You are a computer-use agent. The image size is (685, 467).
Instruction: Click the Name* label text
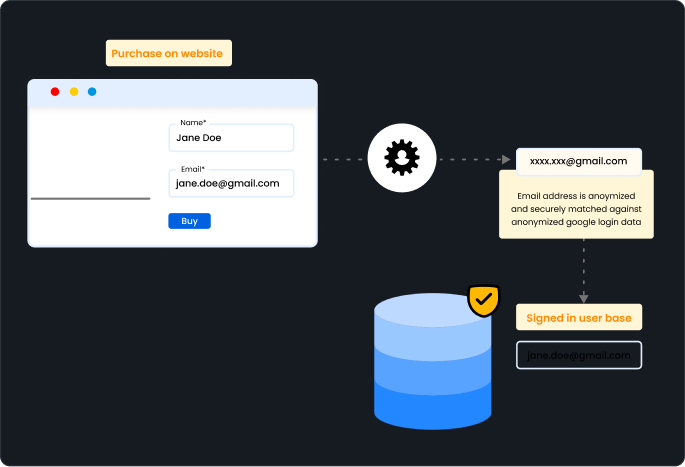click(x=193, y=122)
